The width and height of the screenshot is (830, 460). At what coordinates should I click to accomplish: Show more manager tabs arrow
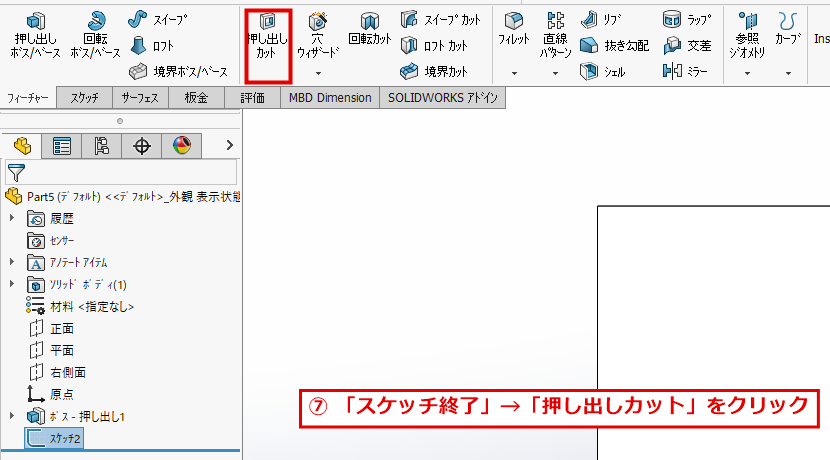click(x=229, y=145)
